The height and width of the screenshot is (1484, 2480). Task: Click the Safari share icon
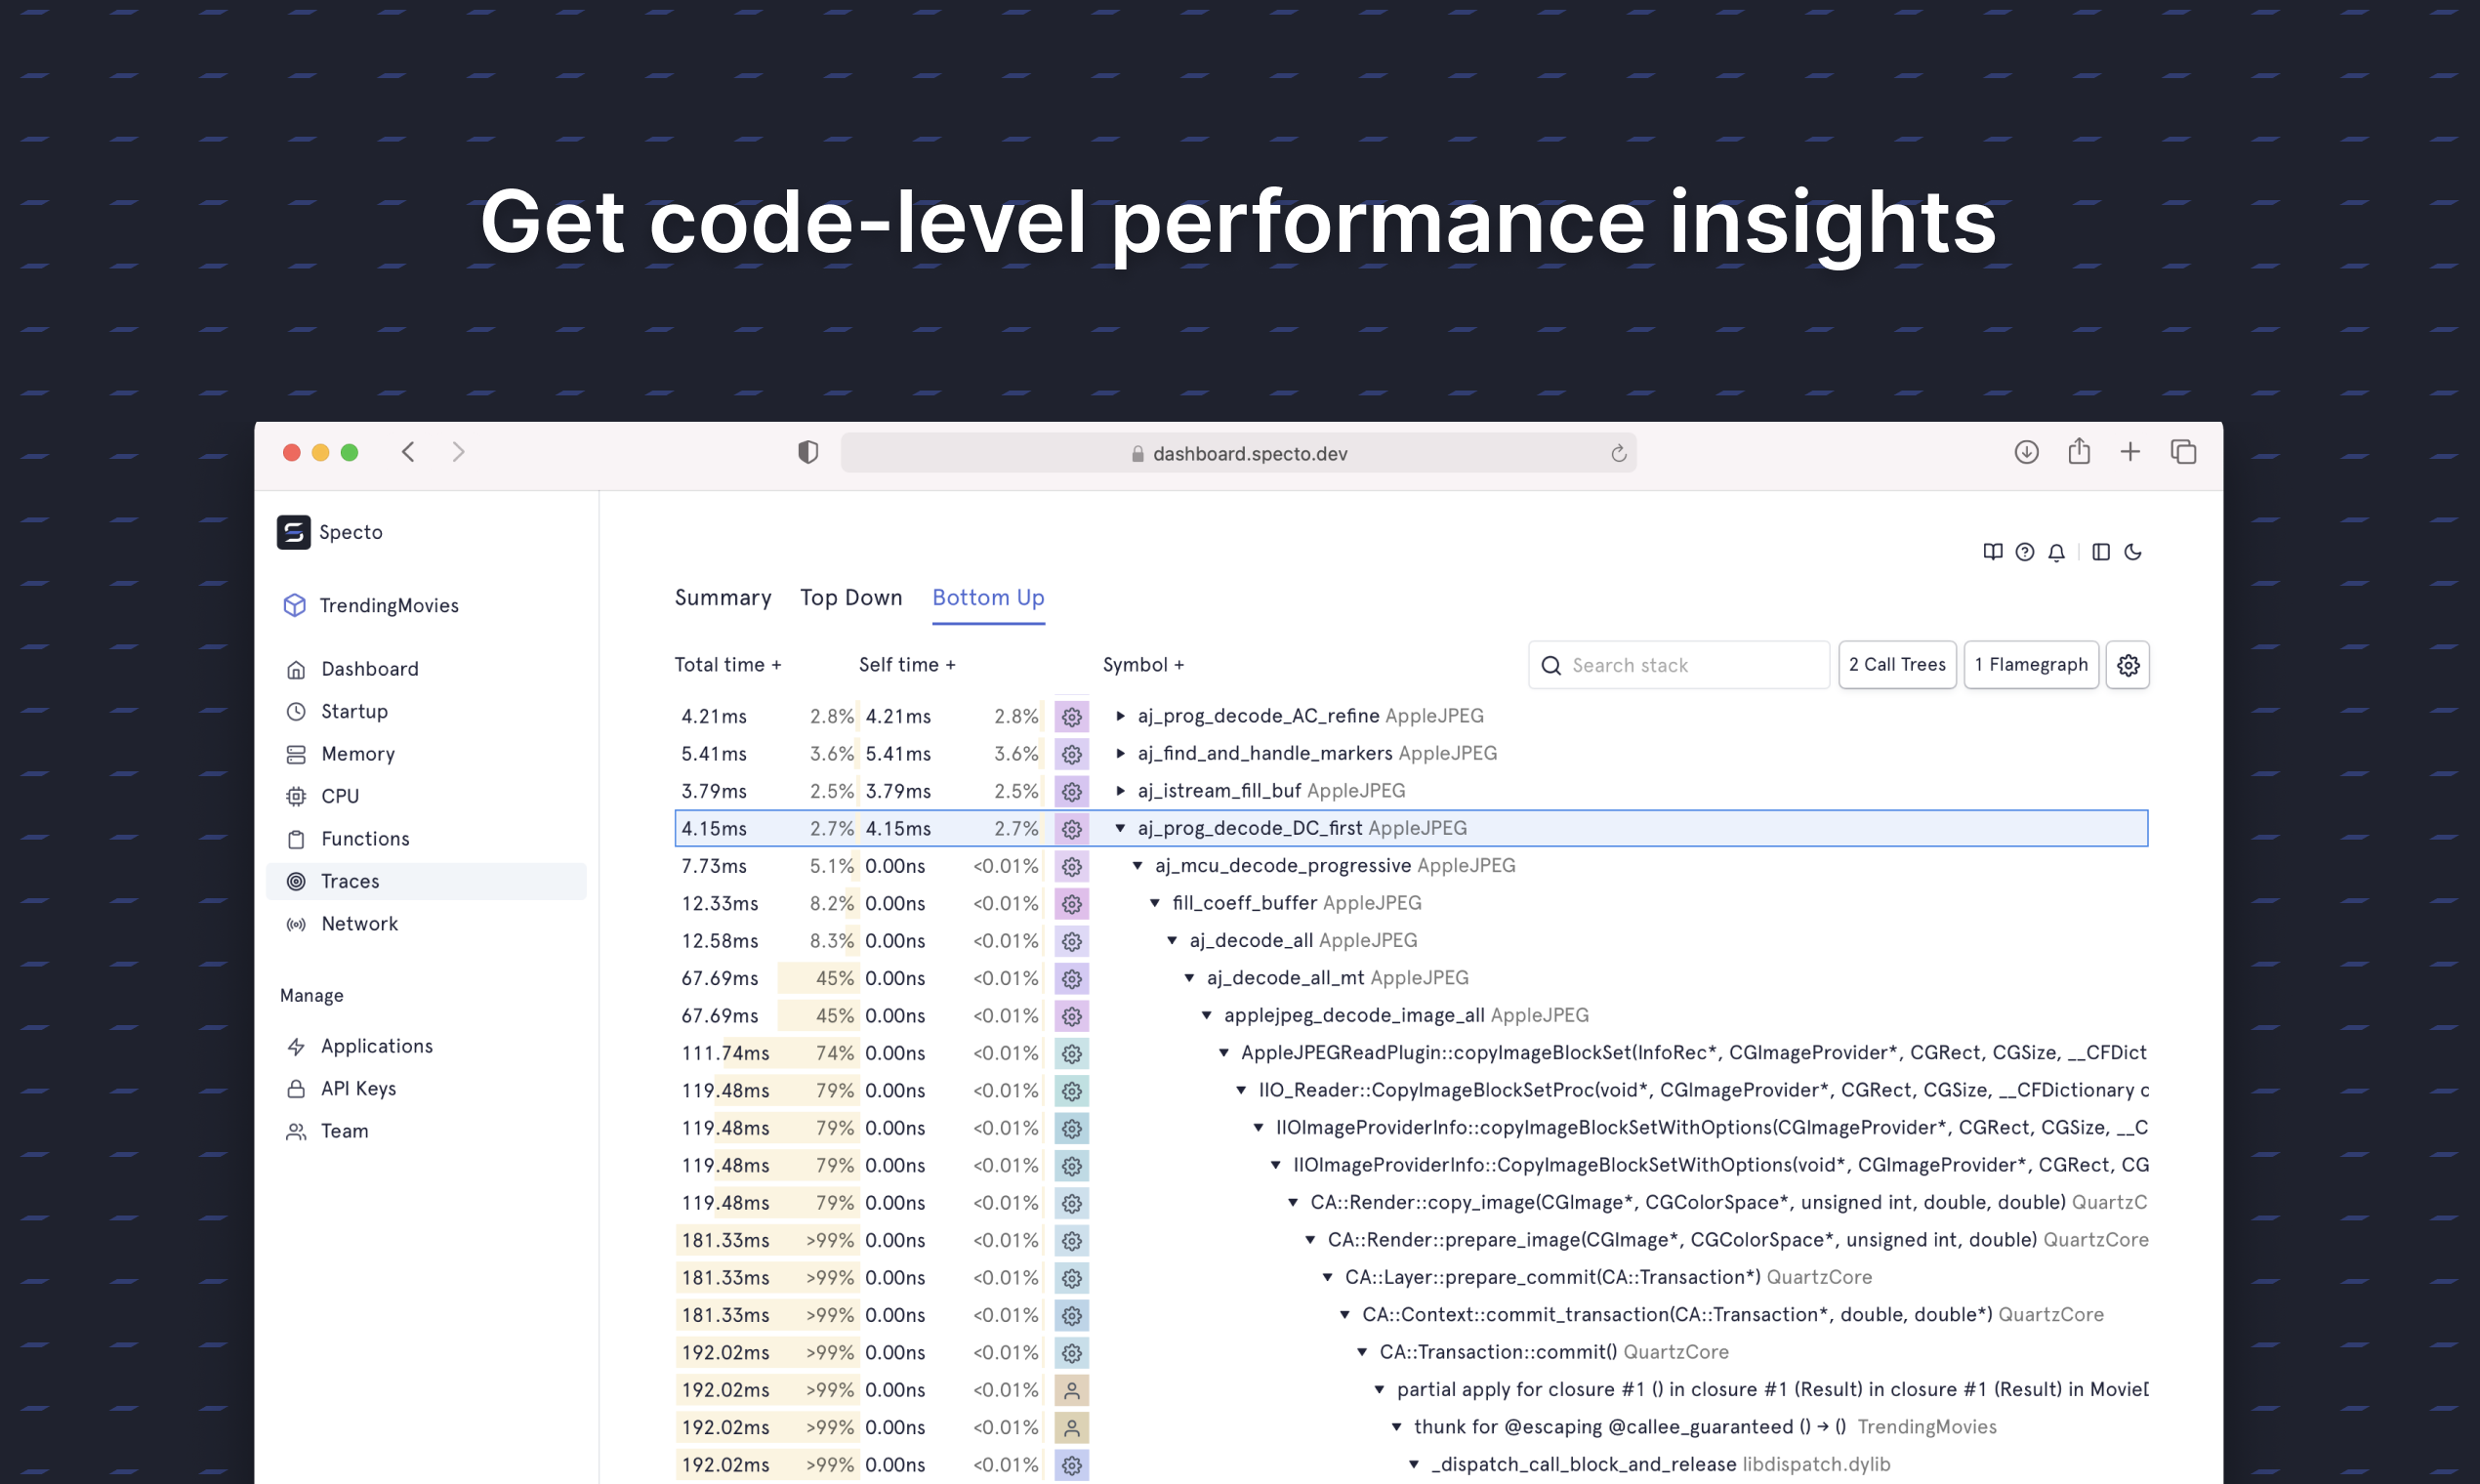pyautogui.click(x=2078, y=452)
